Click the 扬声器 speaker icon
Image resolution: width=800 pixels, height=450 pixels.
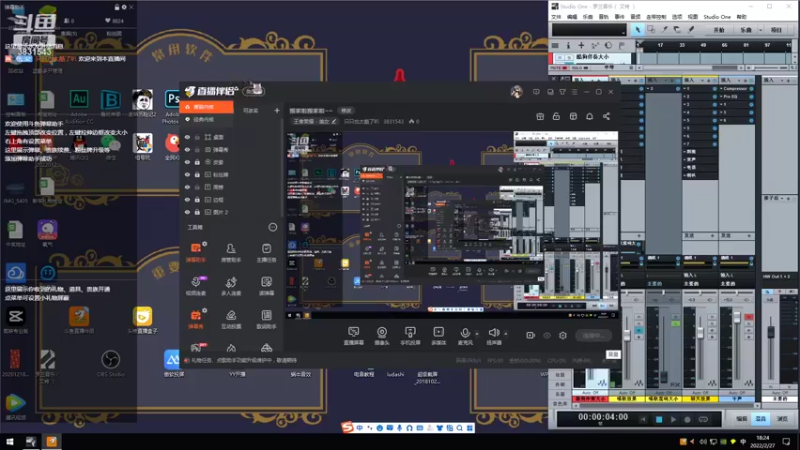pos(493,334)
